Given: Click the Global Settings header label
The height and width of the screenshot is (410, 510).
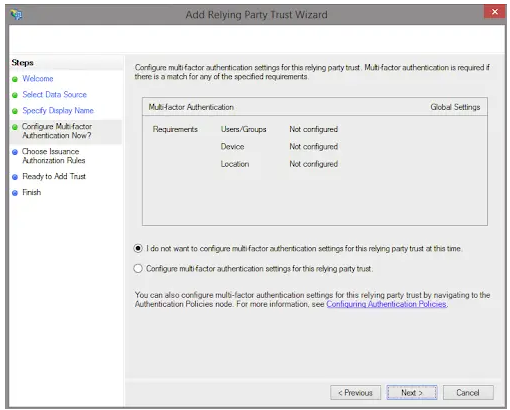Looking at the screenshot, I should point(455,107).
